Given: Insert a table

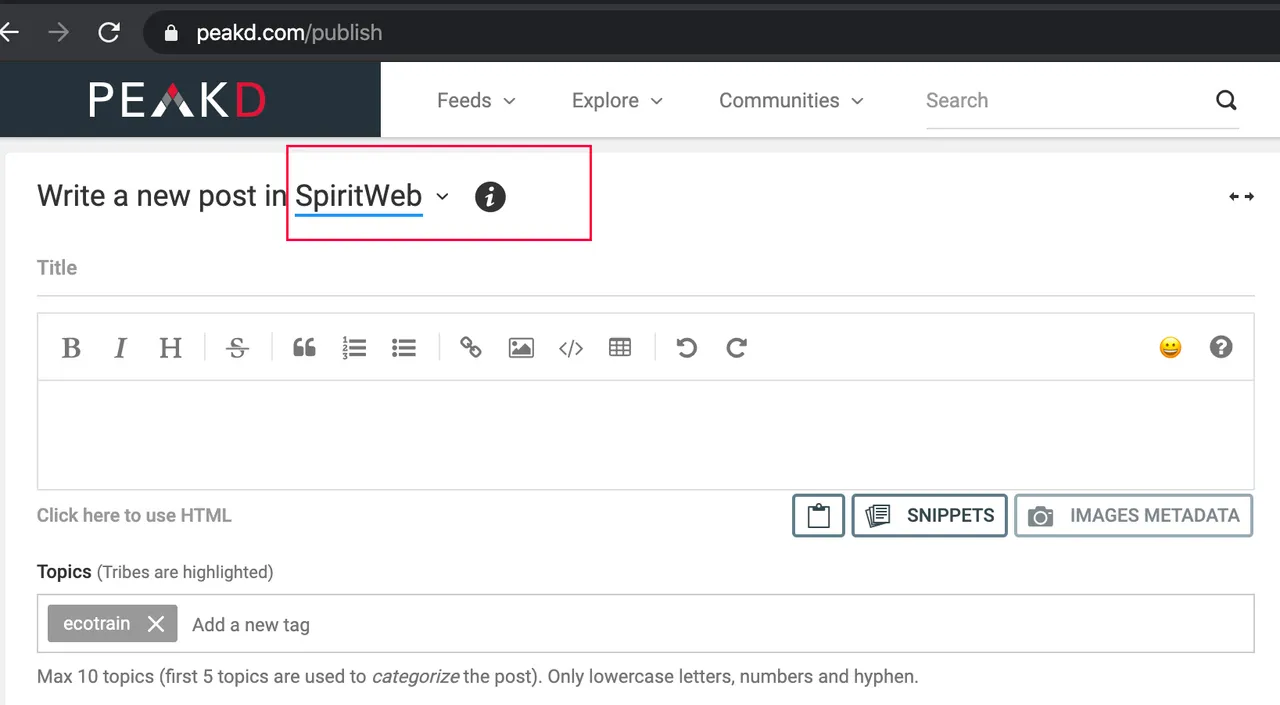Looking at the screenshot, I should [620, 348].
